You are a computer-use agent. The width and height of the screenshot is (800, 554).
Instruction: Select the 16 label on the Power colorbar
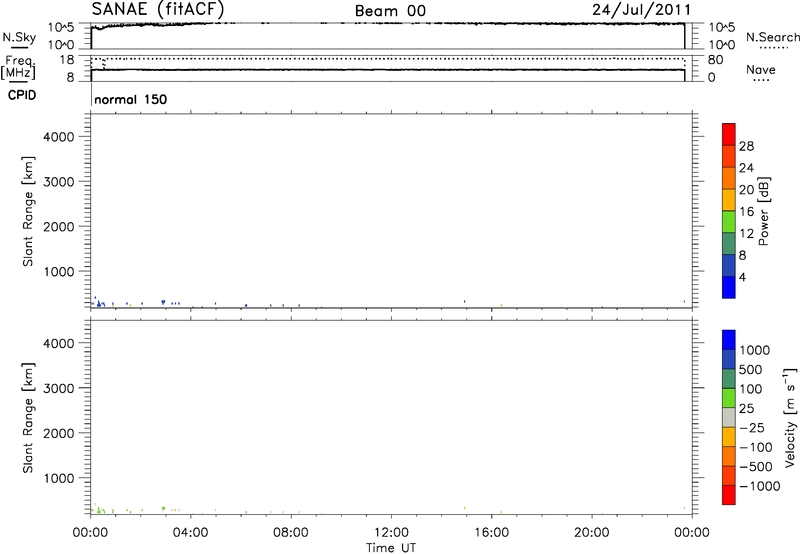(x=746, y=212)
